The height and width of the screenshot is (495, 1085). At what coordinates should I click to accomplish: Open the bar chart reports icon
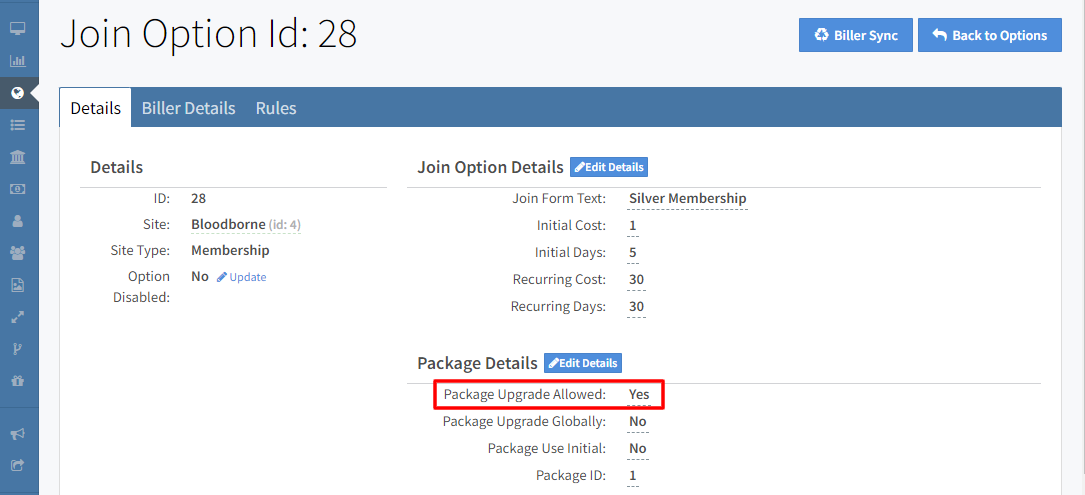click(17, 60)
